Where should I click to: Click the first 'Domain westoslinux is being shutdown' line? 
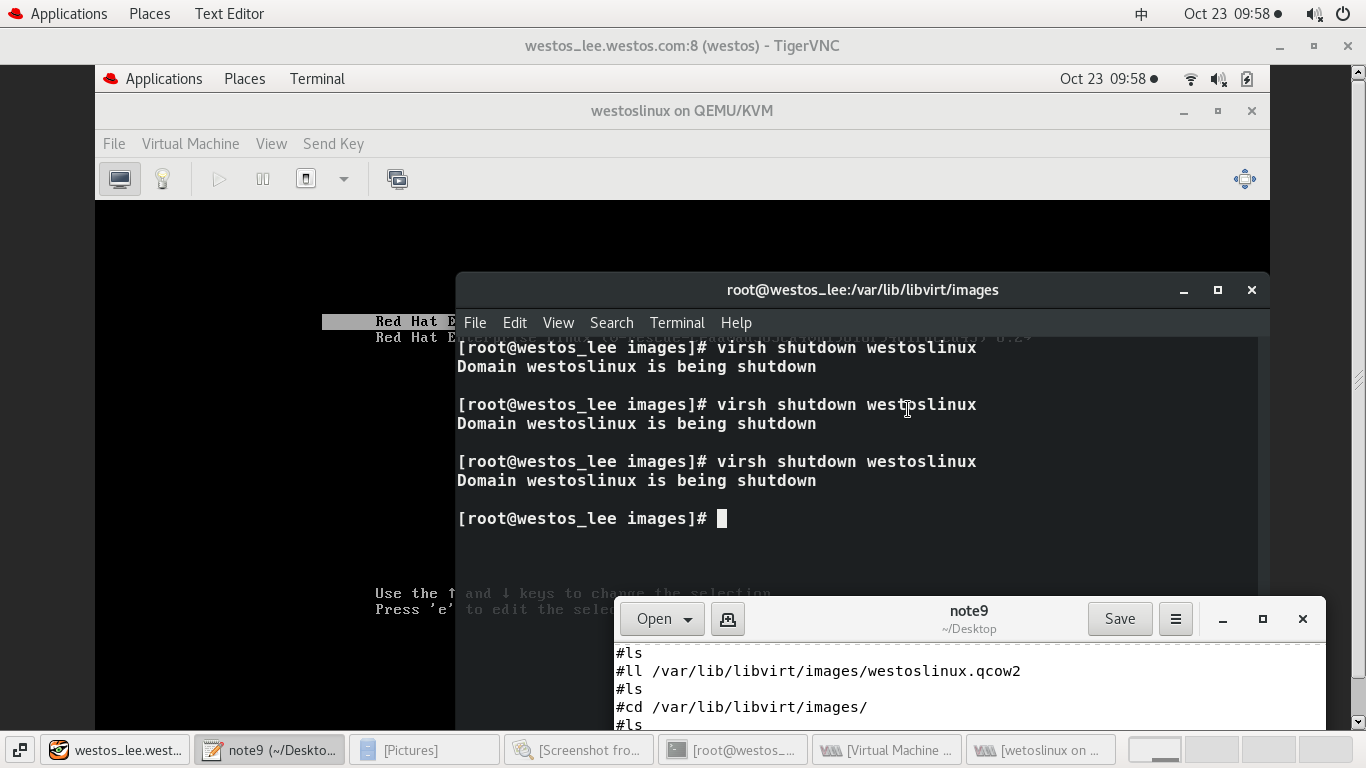636,367
